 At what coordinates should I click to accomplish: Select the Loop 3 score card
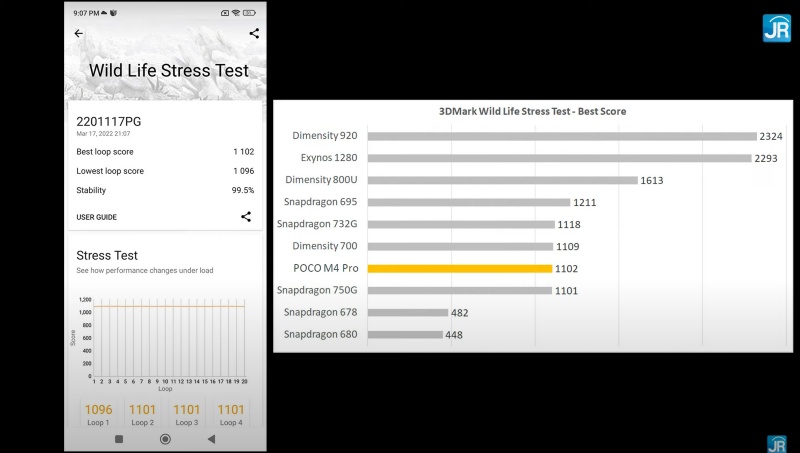click(x=186, y=414)
